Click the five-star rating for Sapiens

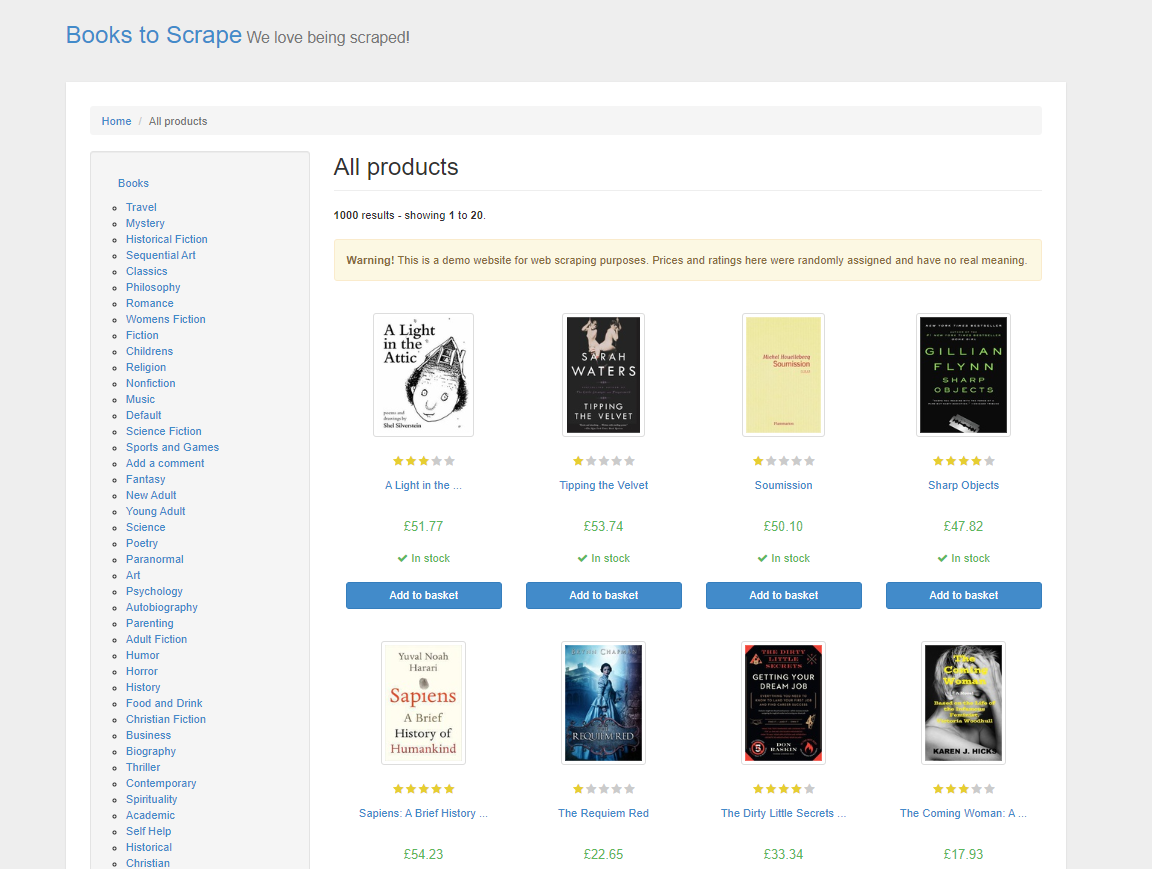click(x=423, y=788)
